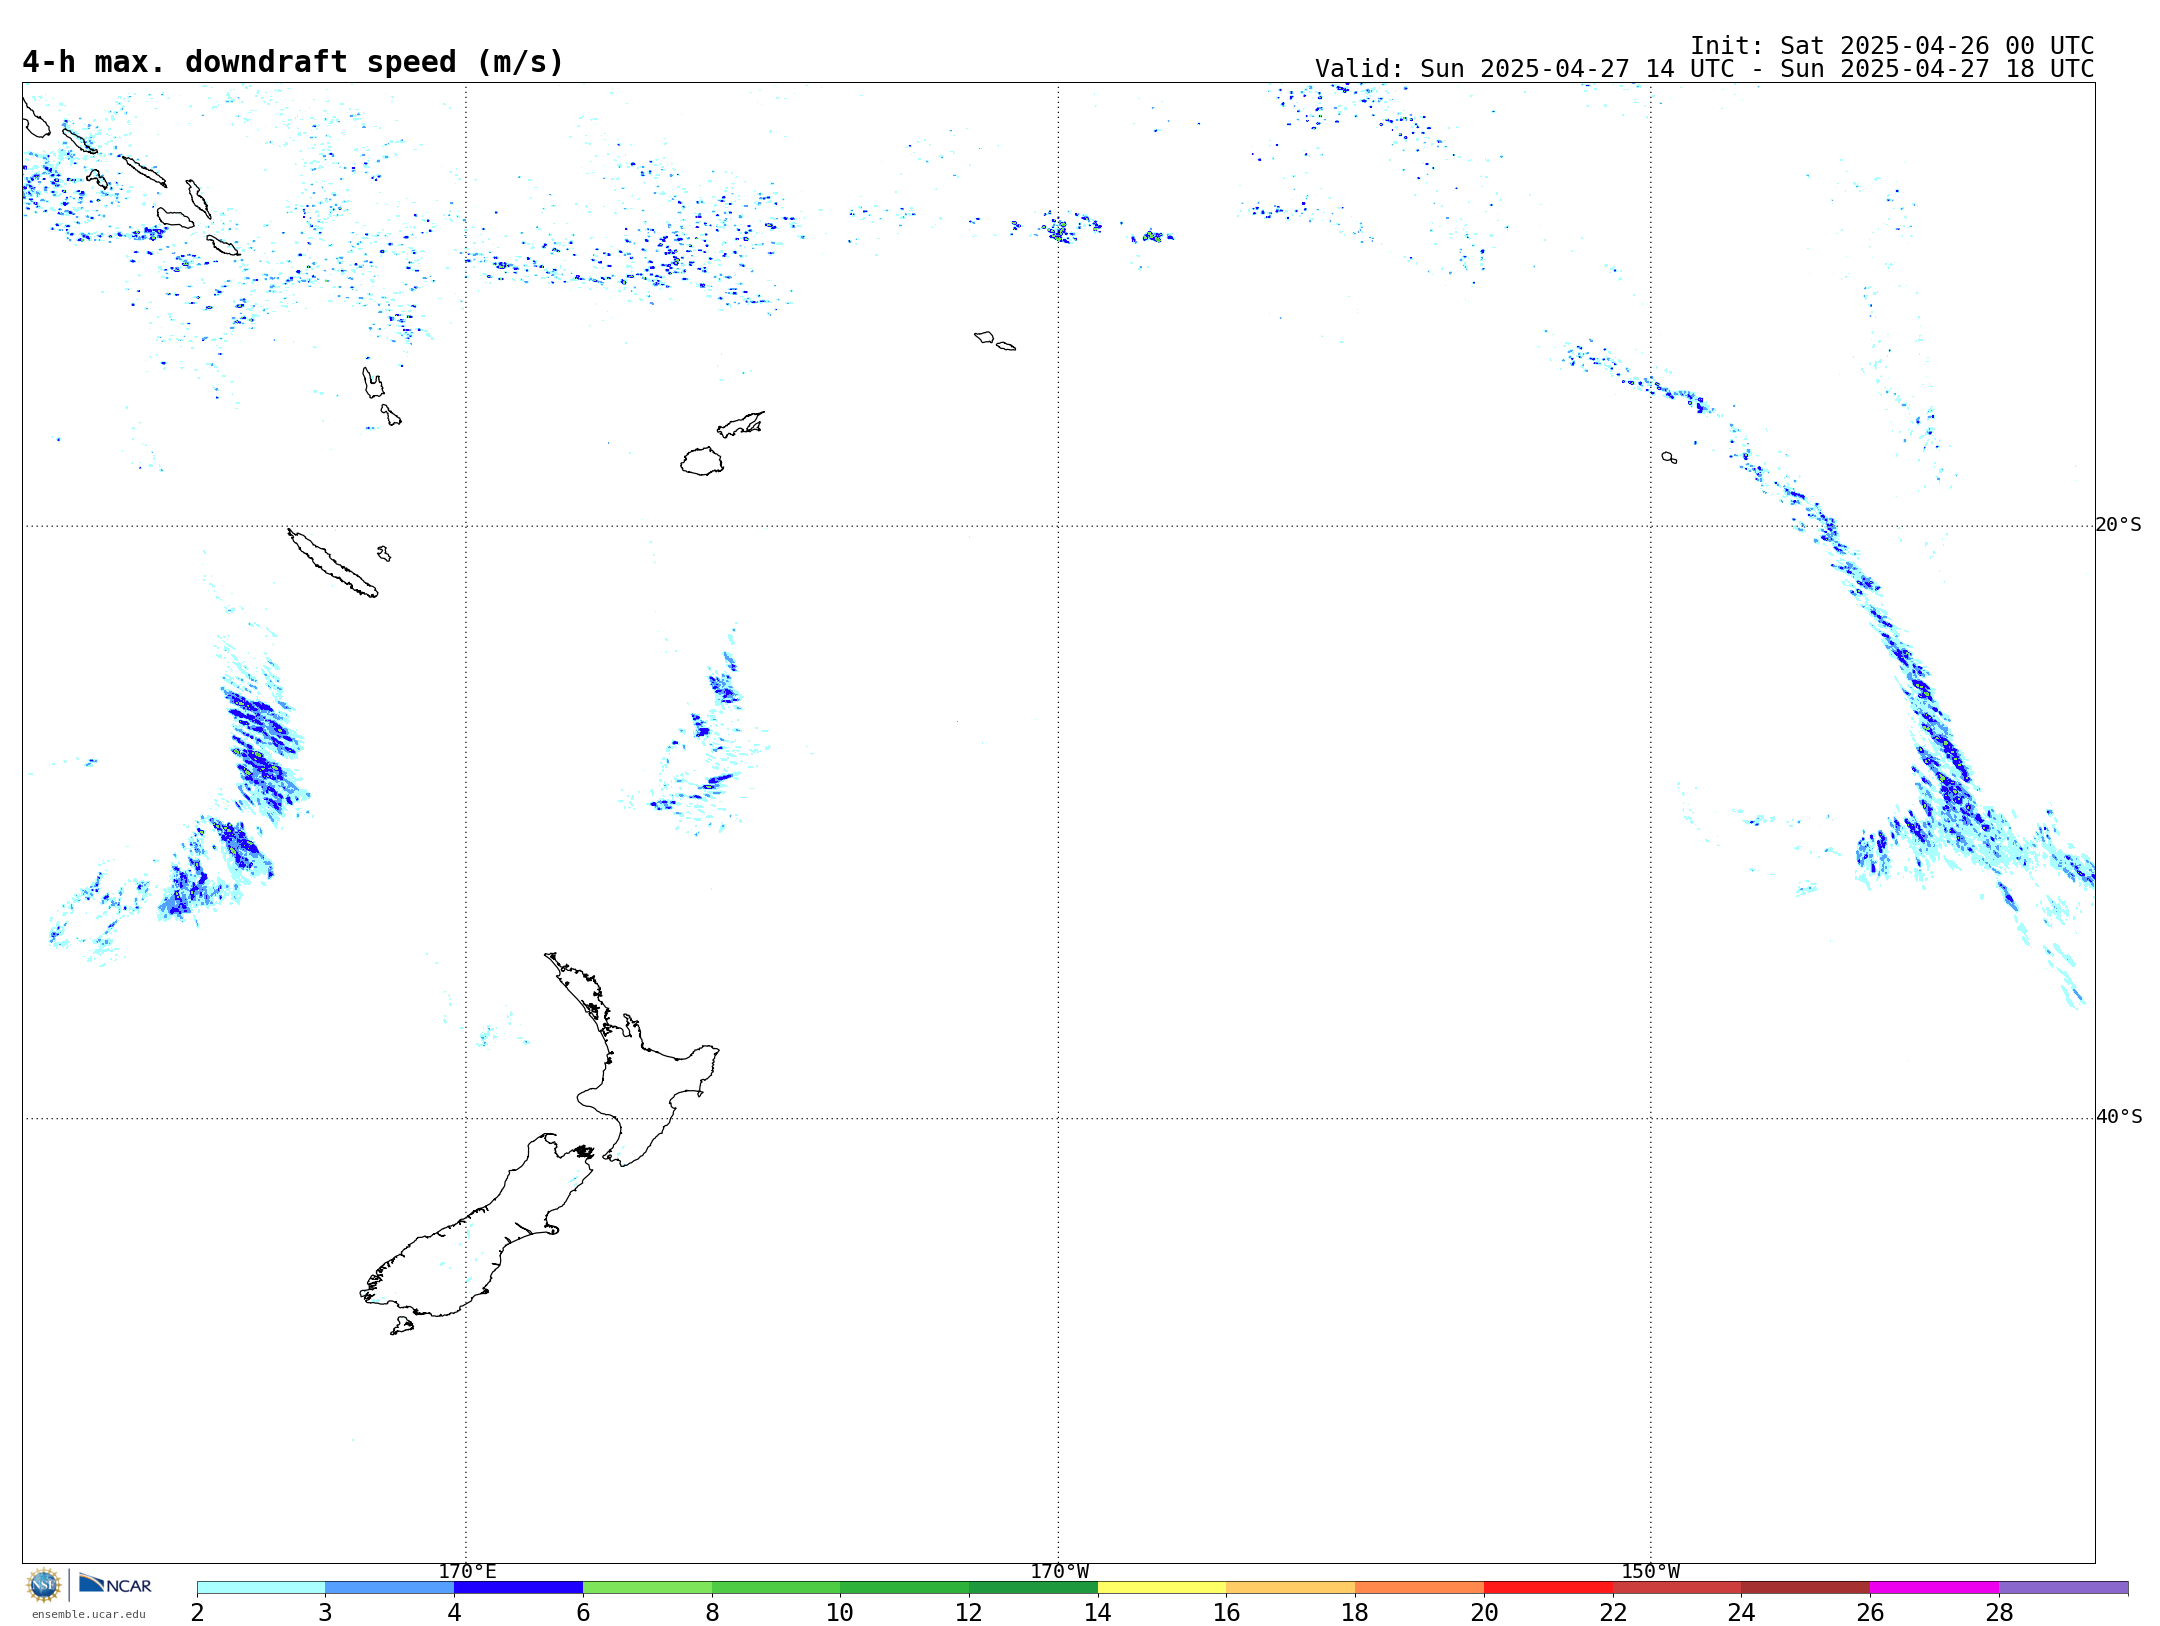Click the bright red 20-22 colorbar segment
Image resolution: width=2160 pixels, height=1626 pixels.
(x=1549, y=1588)
